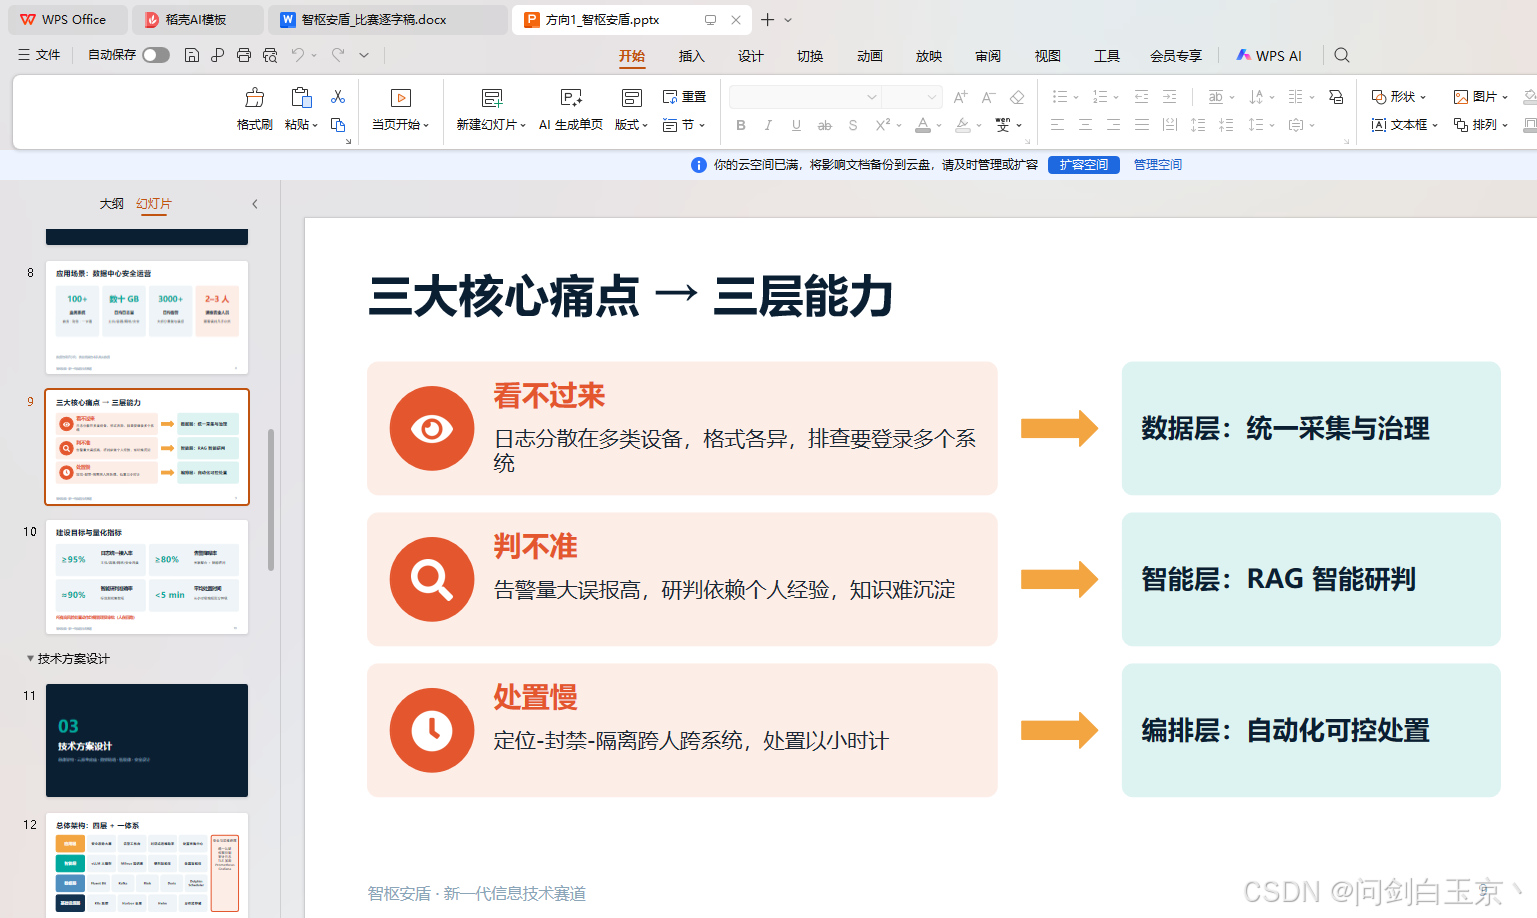Select slide 10 thumbnail

147,576
